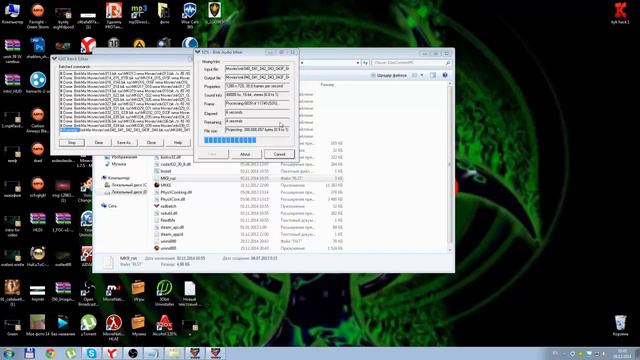
Task: Click Stop in the RAD Batch Editor
Action: pyautogui.click(x=72, y=142)
